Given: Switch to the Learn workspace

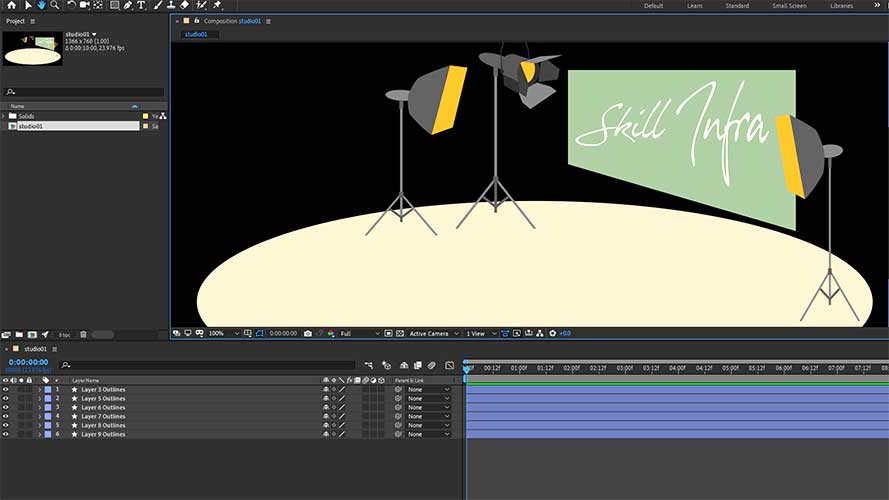Looking at the screenshot, I should coord(695,6).
